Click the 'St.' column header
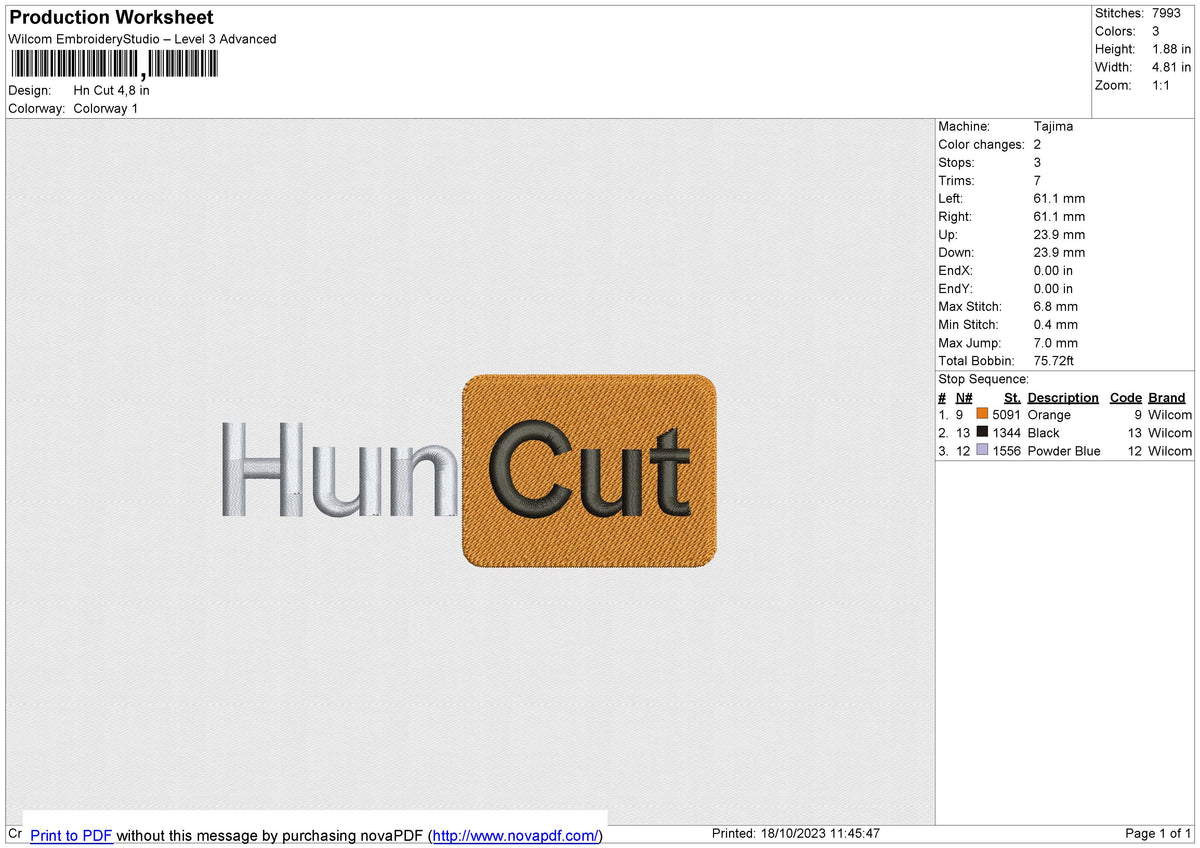The height and width of the screenshot is (848, 1200). tap(1013, 397)
